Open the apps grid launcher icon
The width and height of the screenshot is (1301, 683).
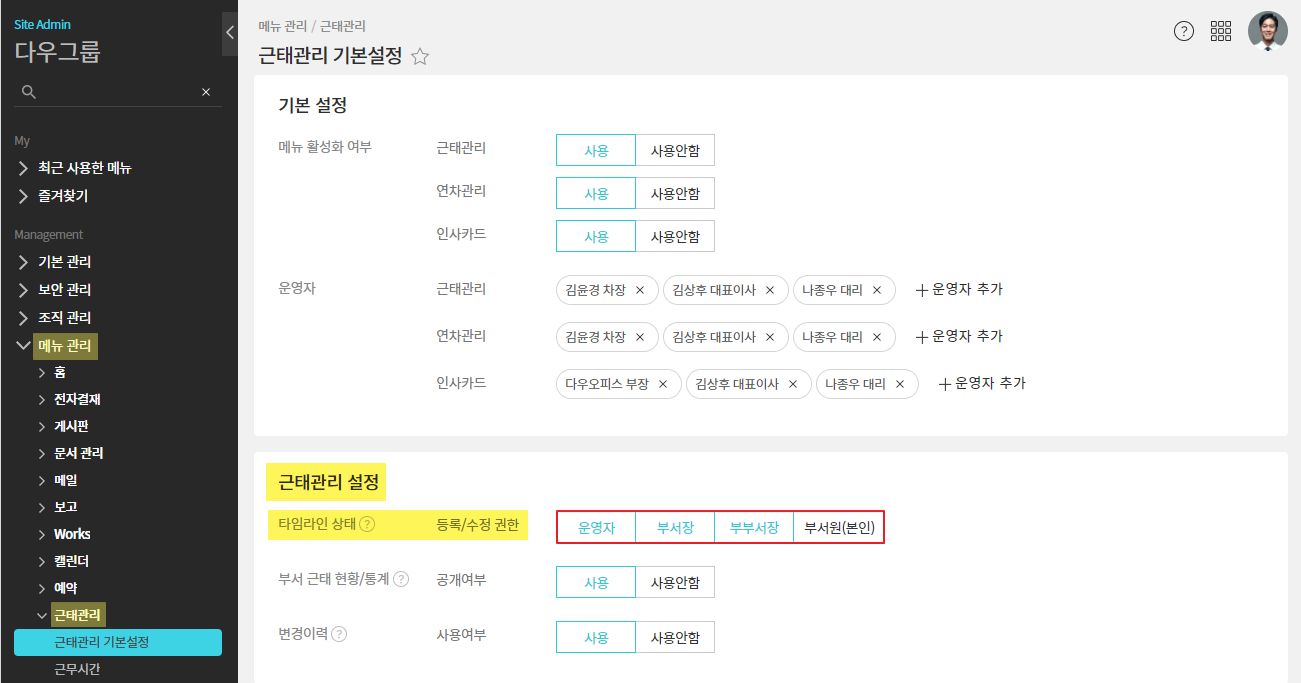pos(1221,31)
